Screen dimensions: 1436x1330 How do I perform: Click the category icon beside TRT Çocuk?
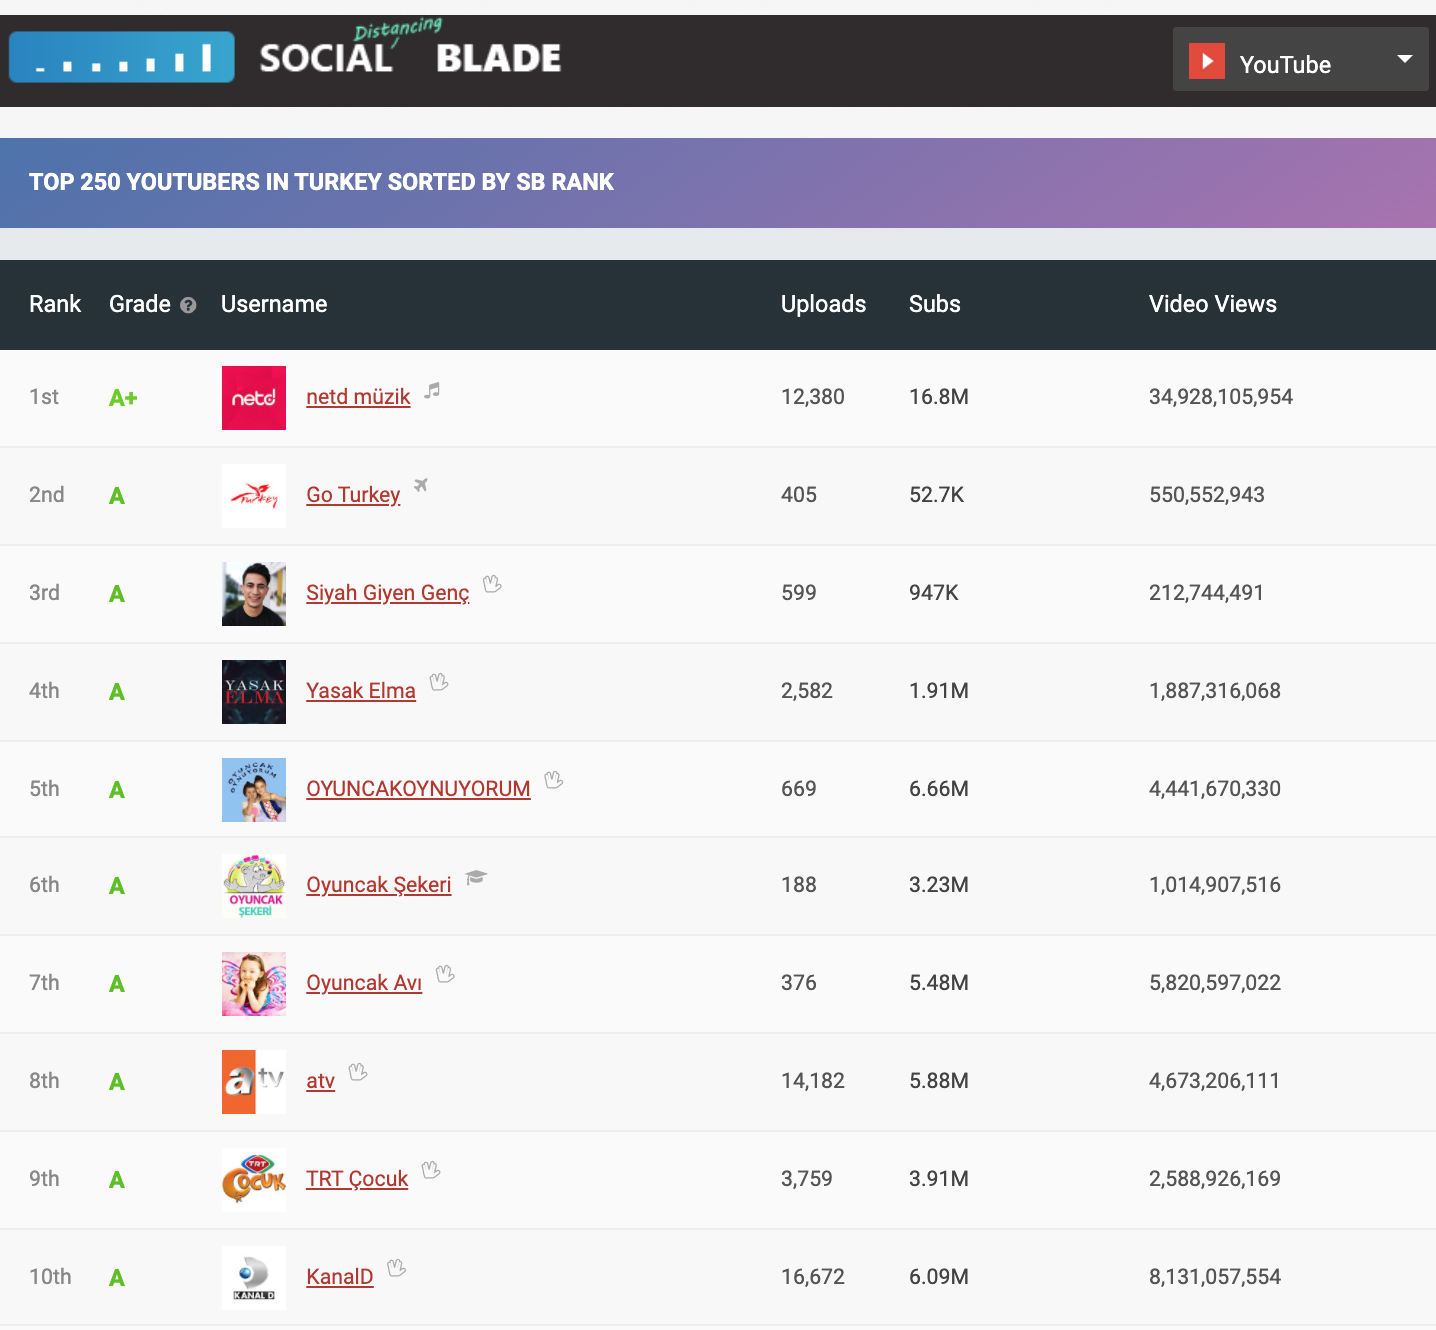pyautogui.click(x=431, y=1169)
